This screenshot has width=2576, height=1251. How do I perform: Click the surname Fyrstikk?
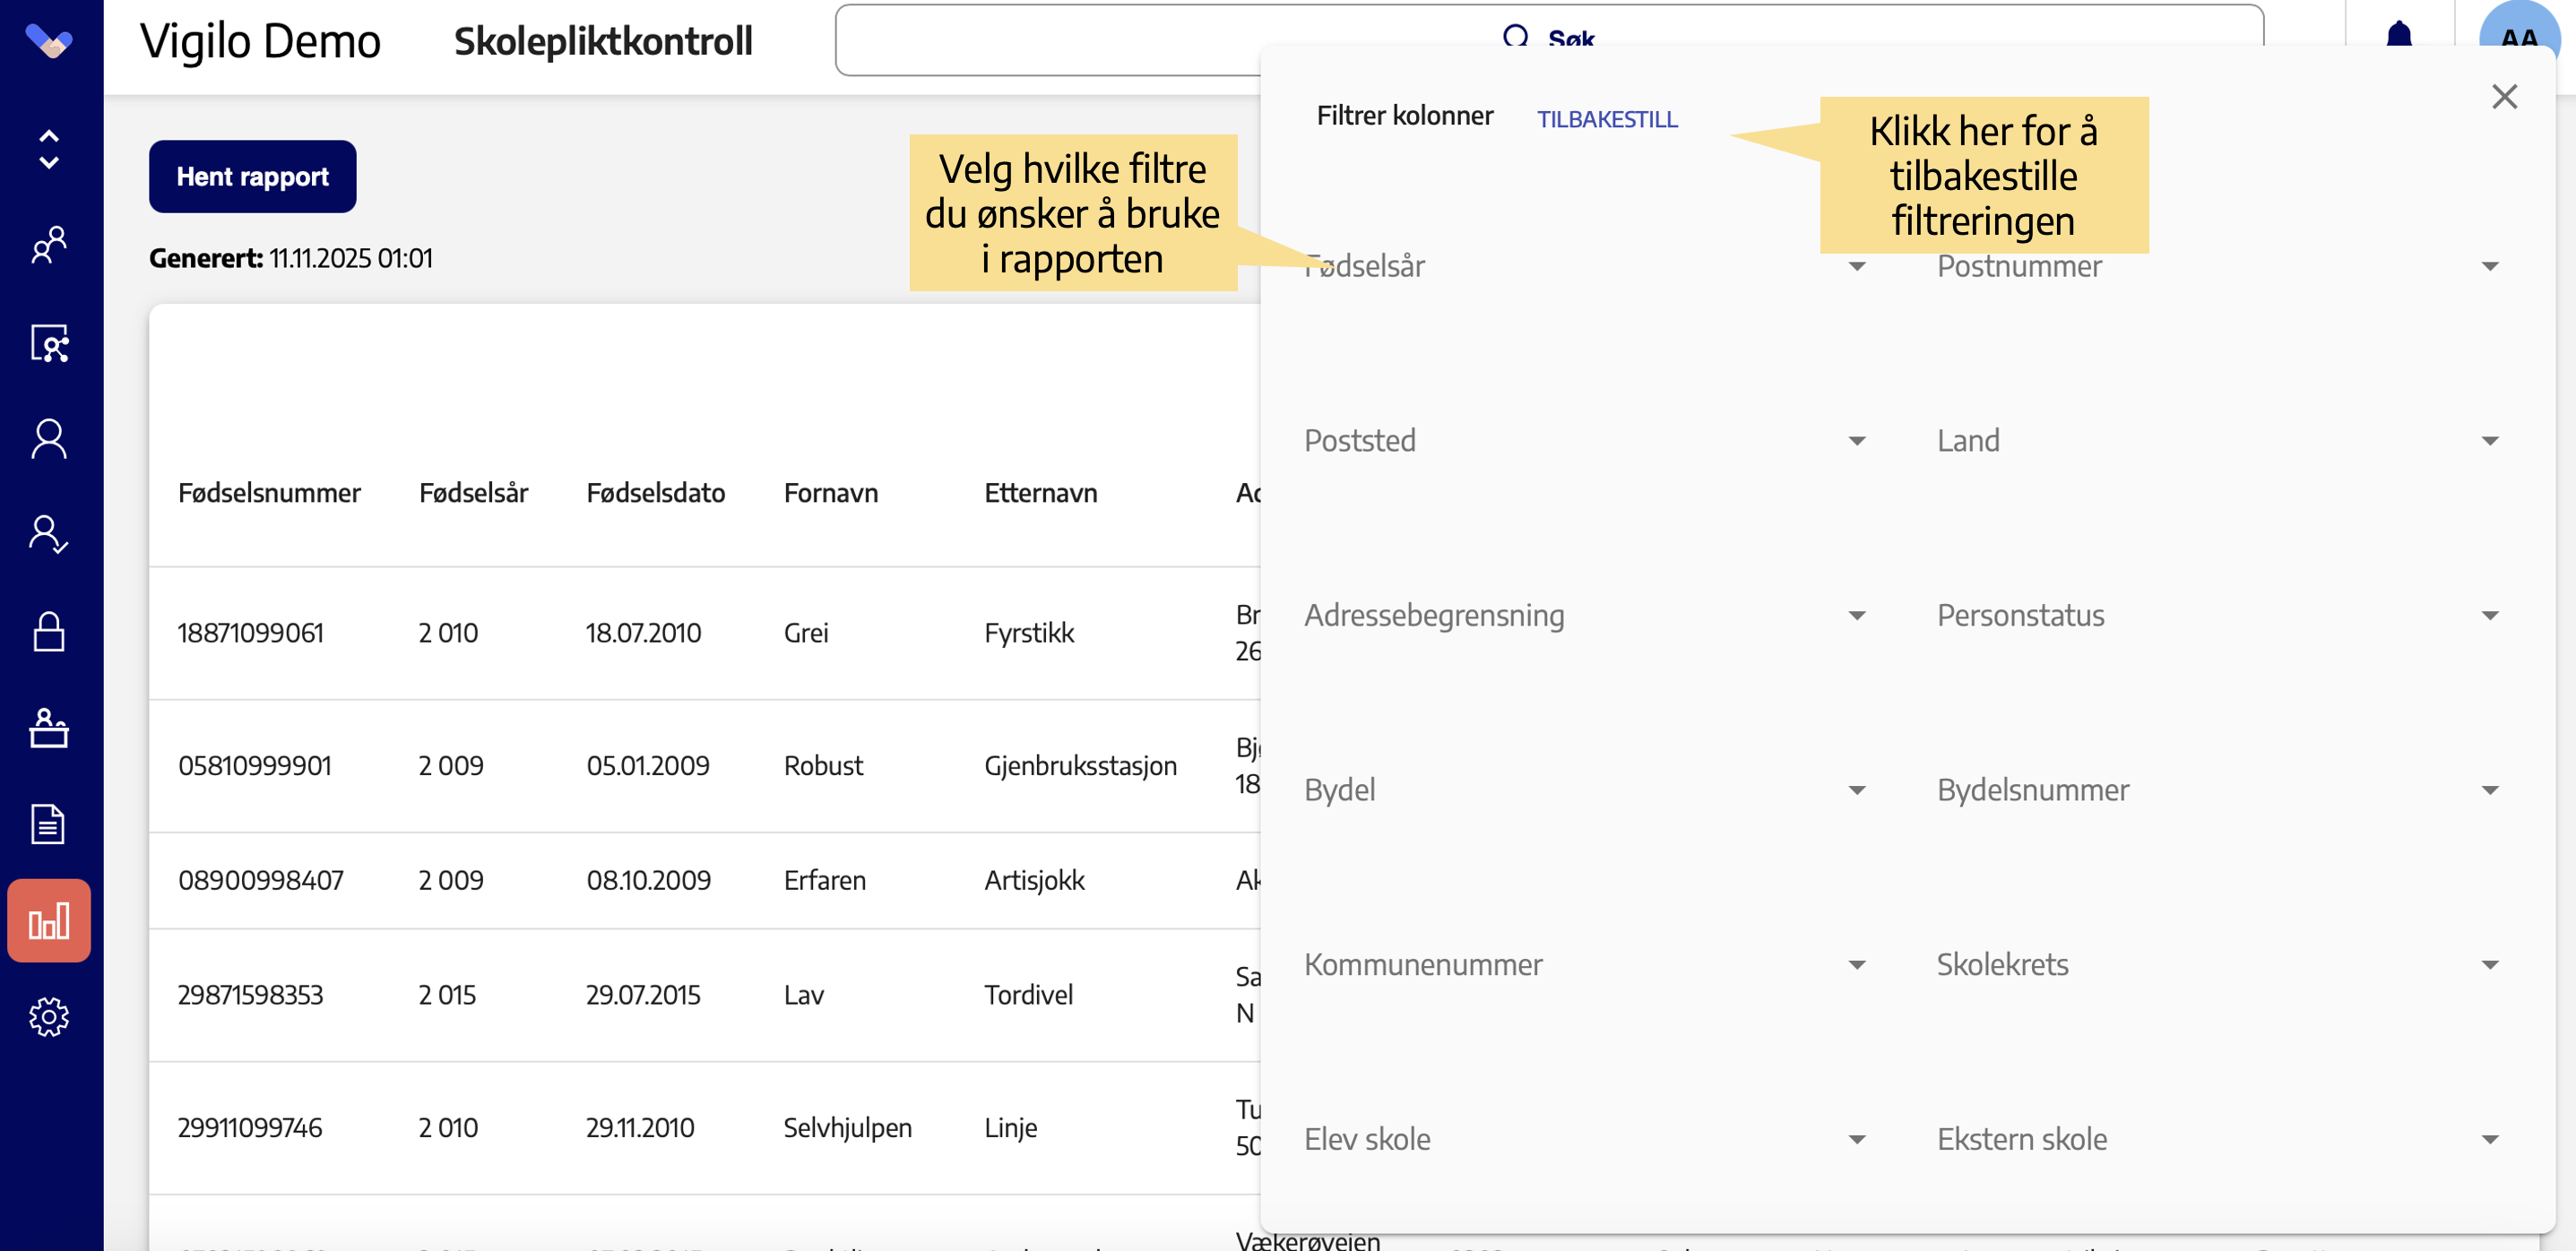tap(1029, 633)
